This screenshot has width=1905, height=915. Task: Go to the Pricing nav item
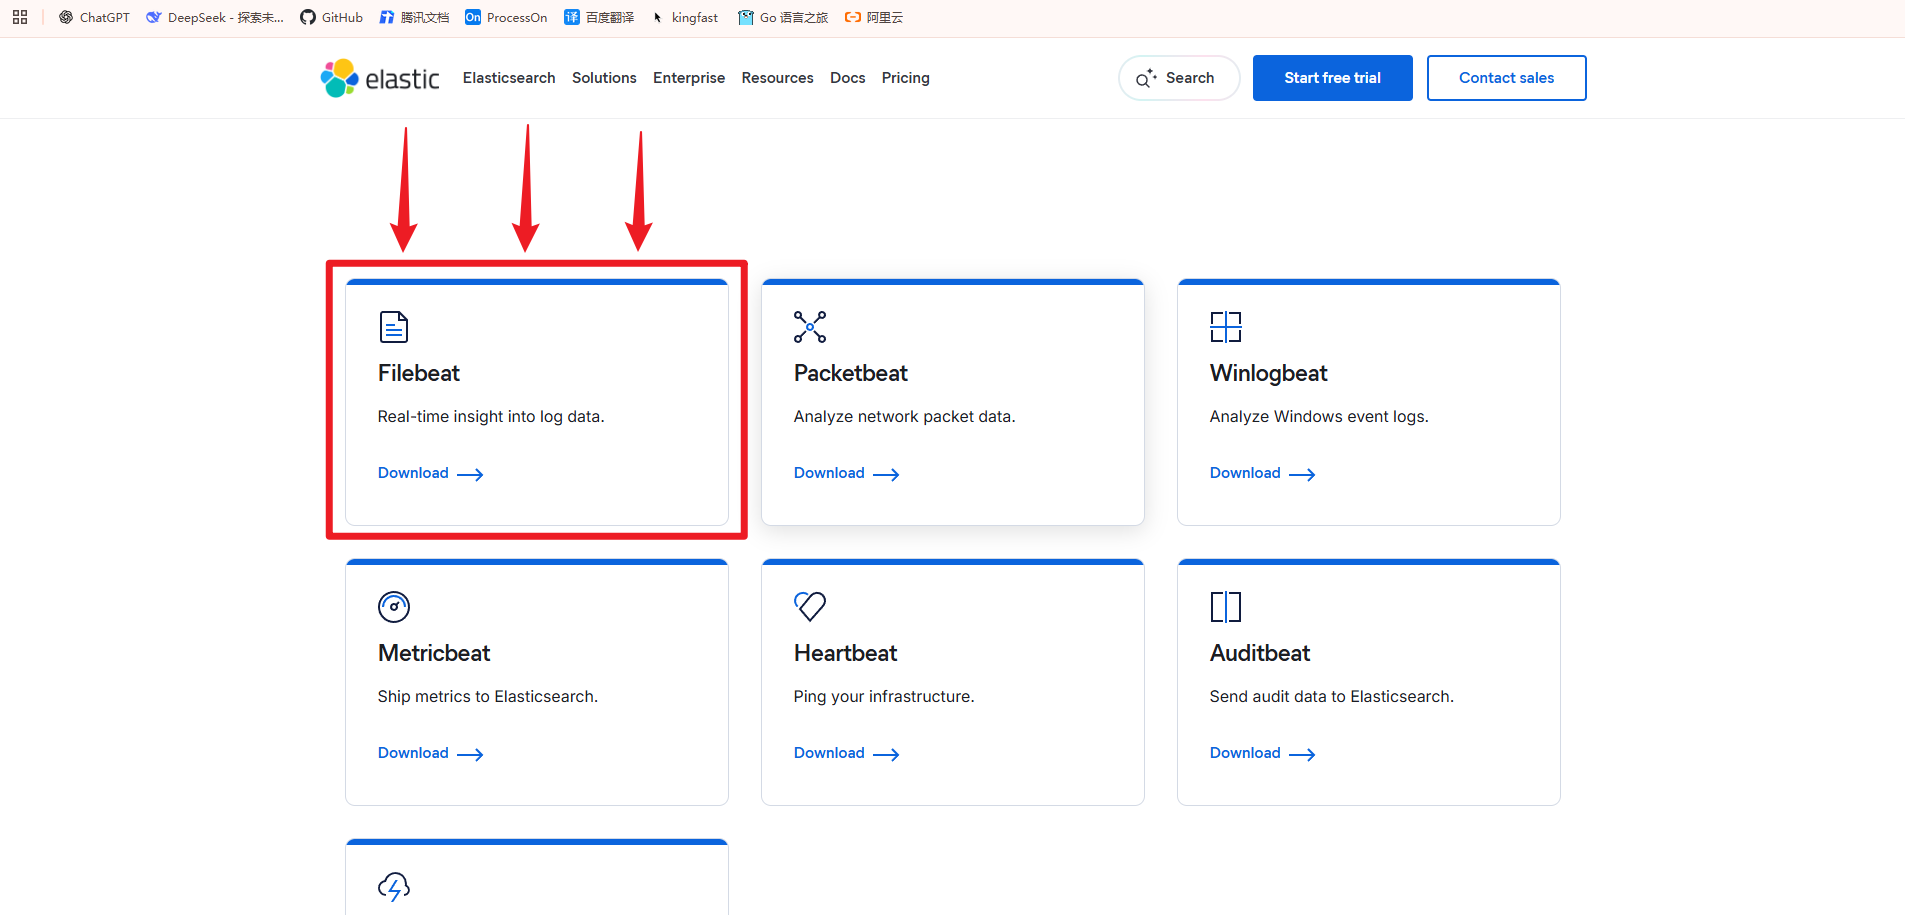coord(906,78)
